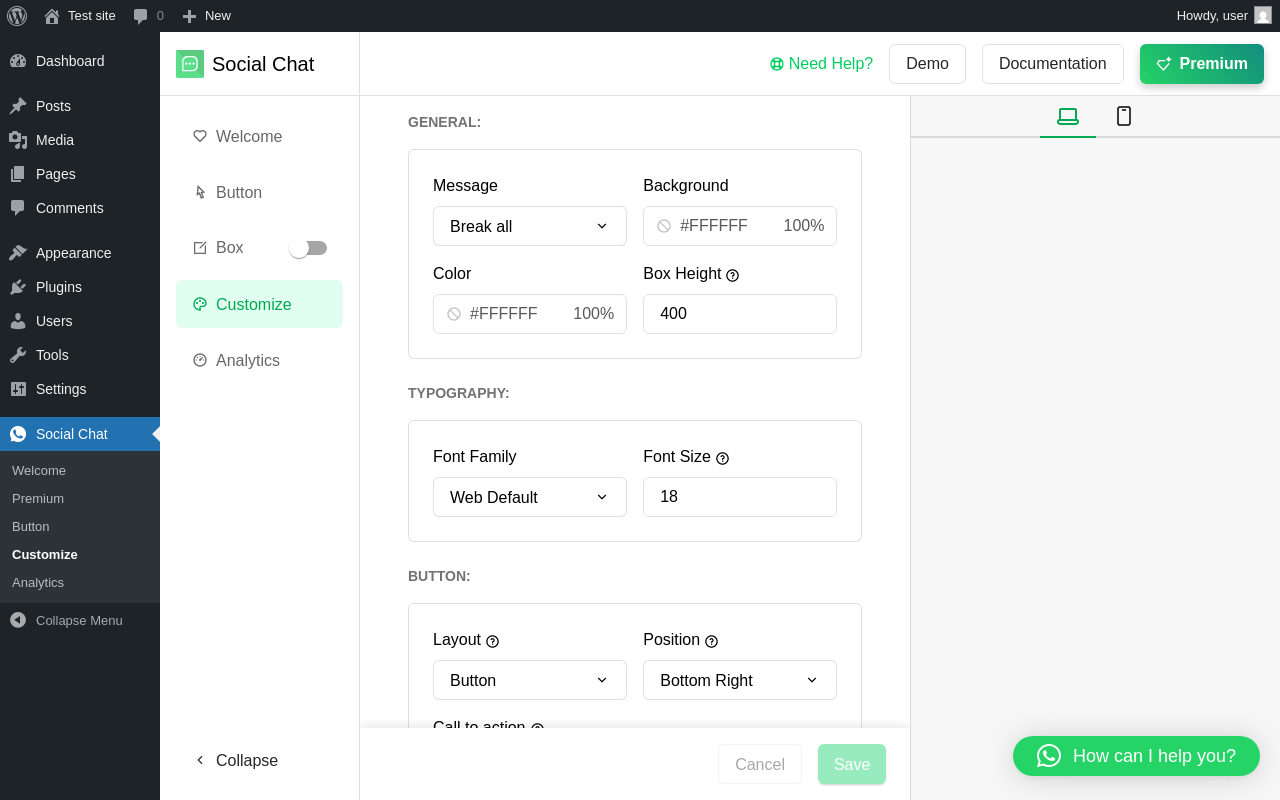Click Position help question icon
The height and width of the screenshot is (800, 1280).
tap(712, 641)
